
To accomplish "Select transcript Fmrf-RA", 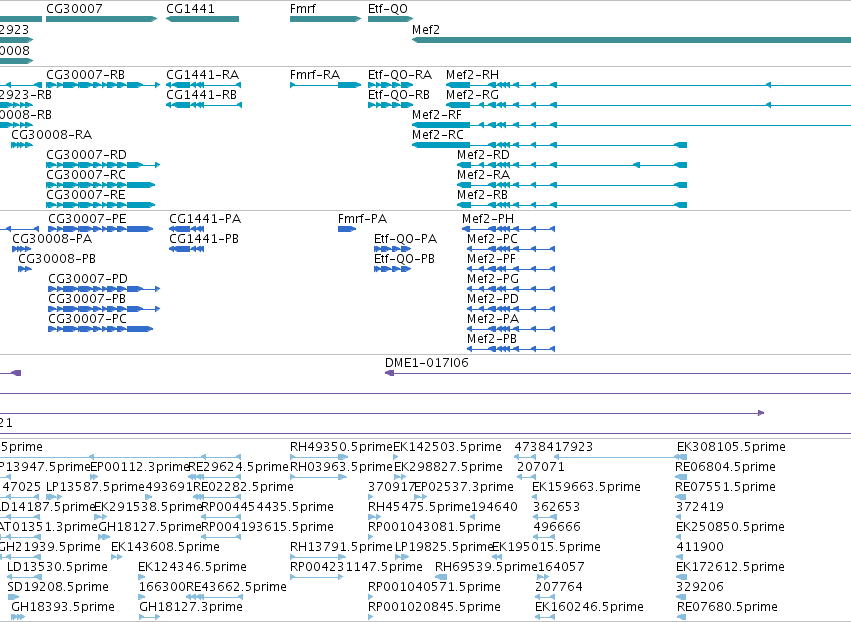I will click(325, 85).
